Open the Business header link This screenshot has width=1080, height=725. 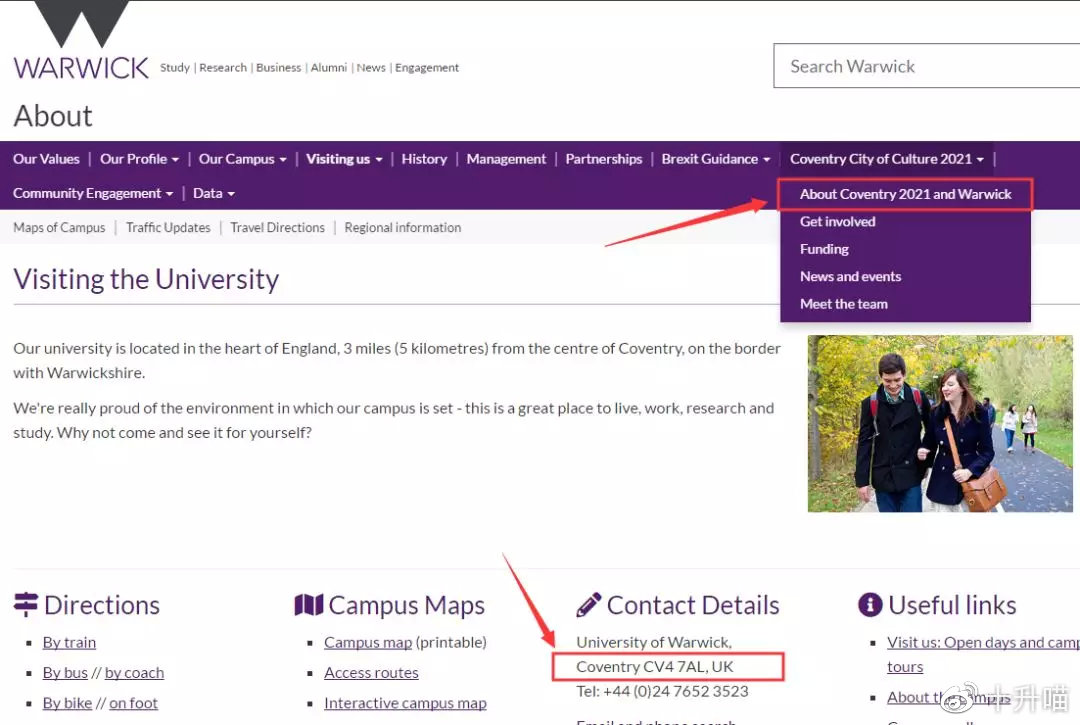[278, 67]
